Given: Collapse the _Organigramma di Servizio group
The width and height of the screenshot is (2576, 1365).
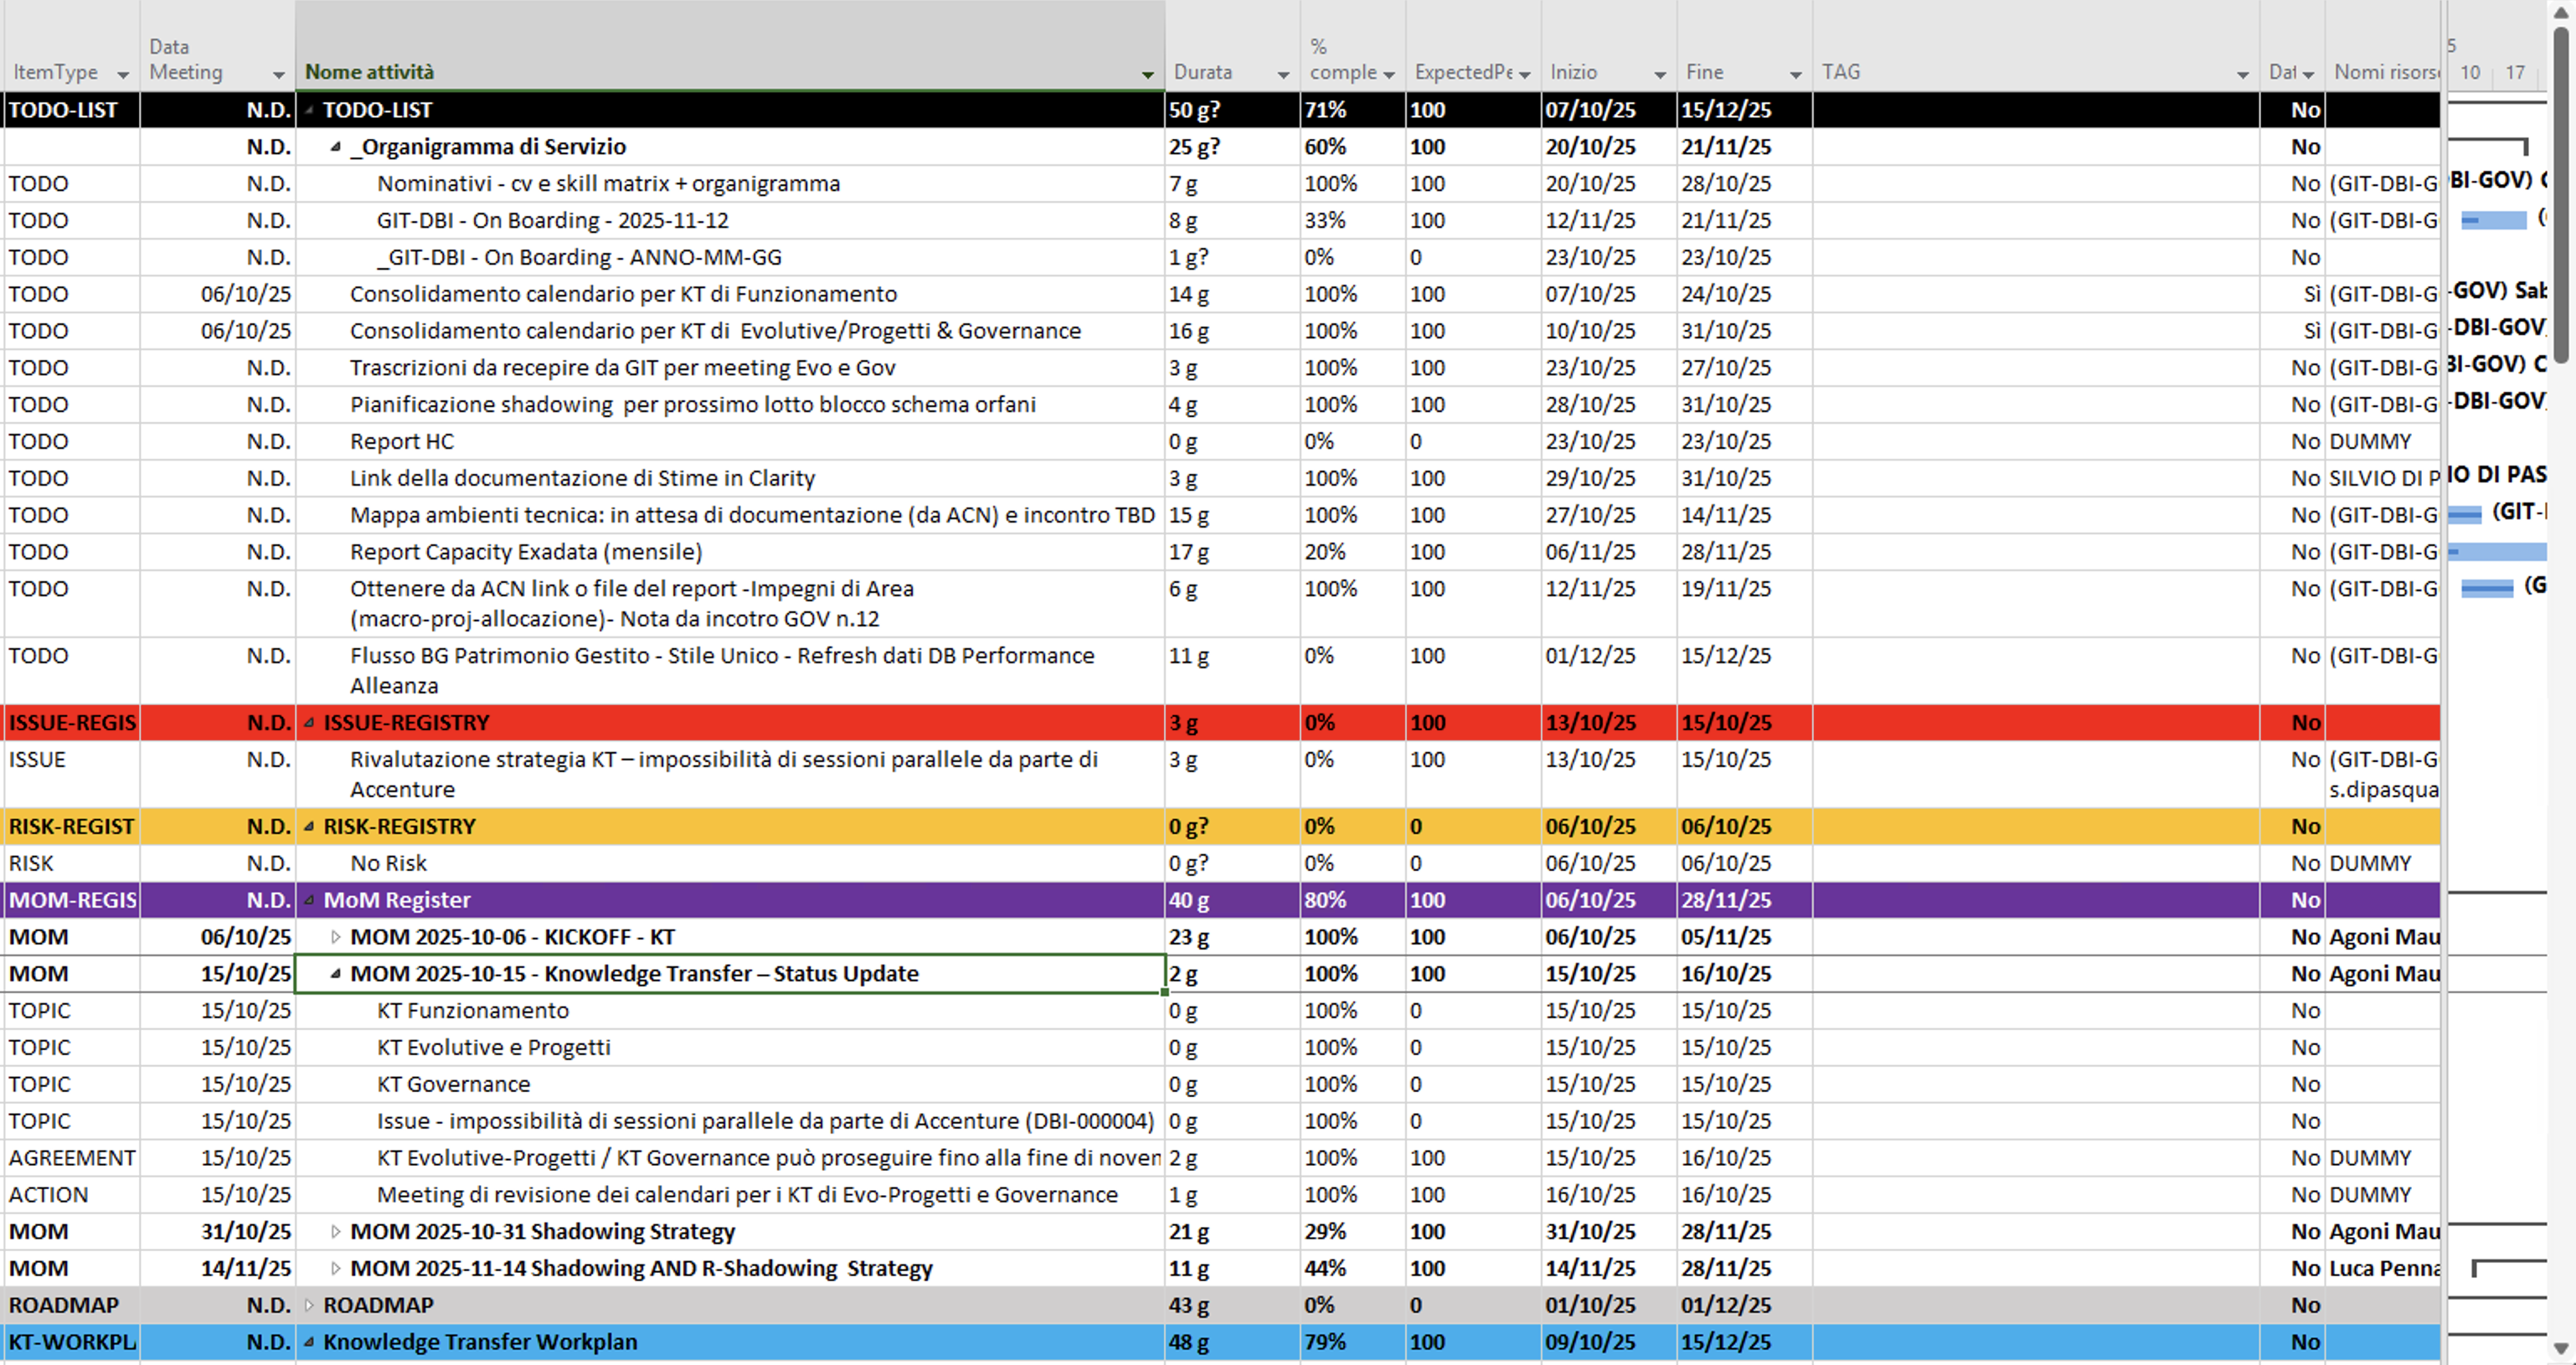Looking at the screenshot, I should [336, 147].
